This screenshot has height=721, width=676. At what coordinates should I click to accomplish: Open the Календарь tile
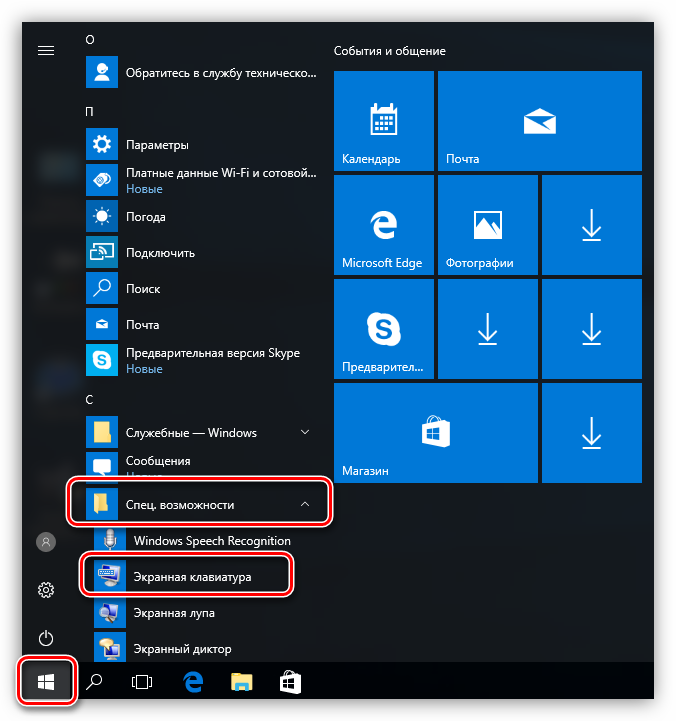pyautogui.click(x=384, y=120)
